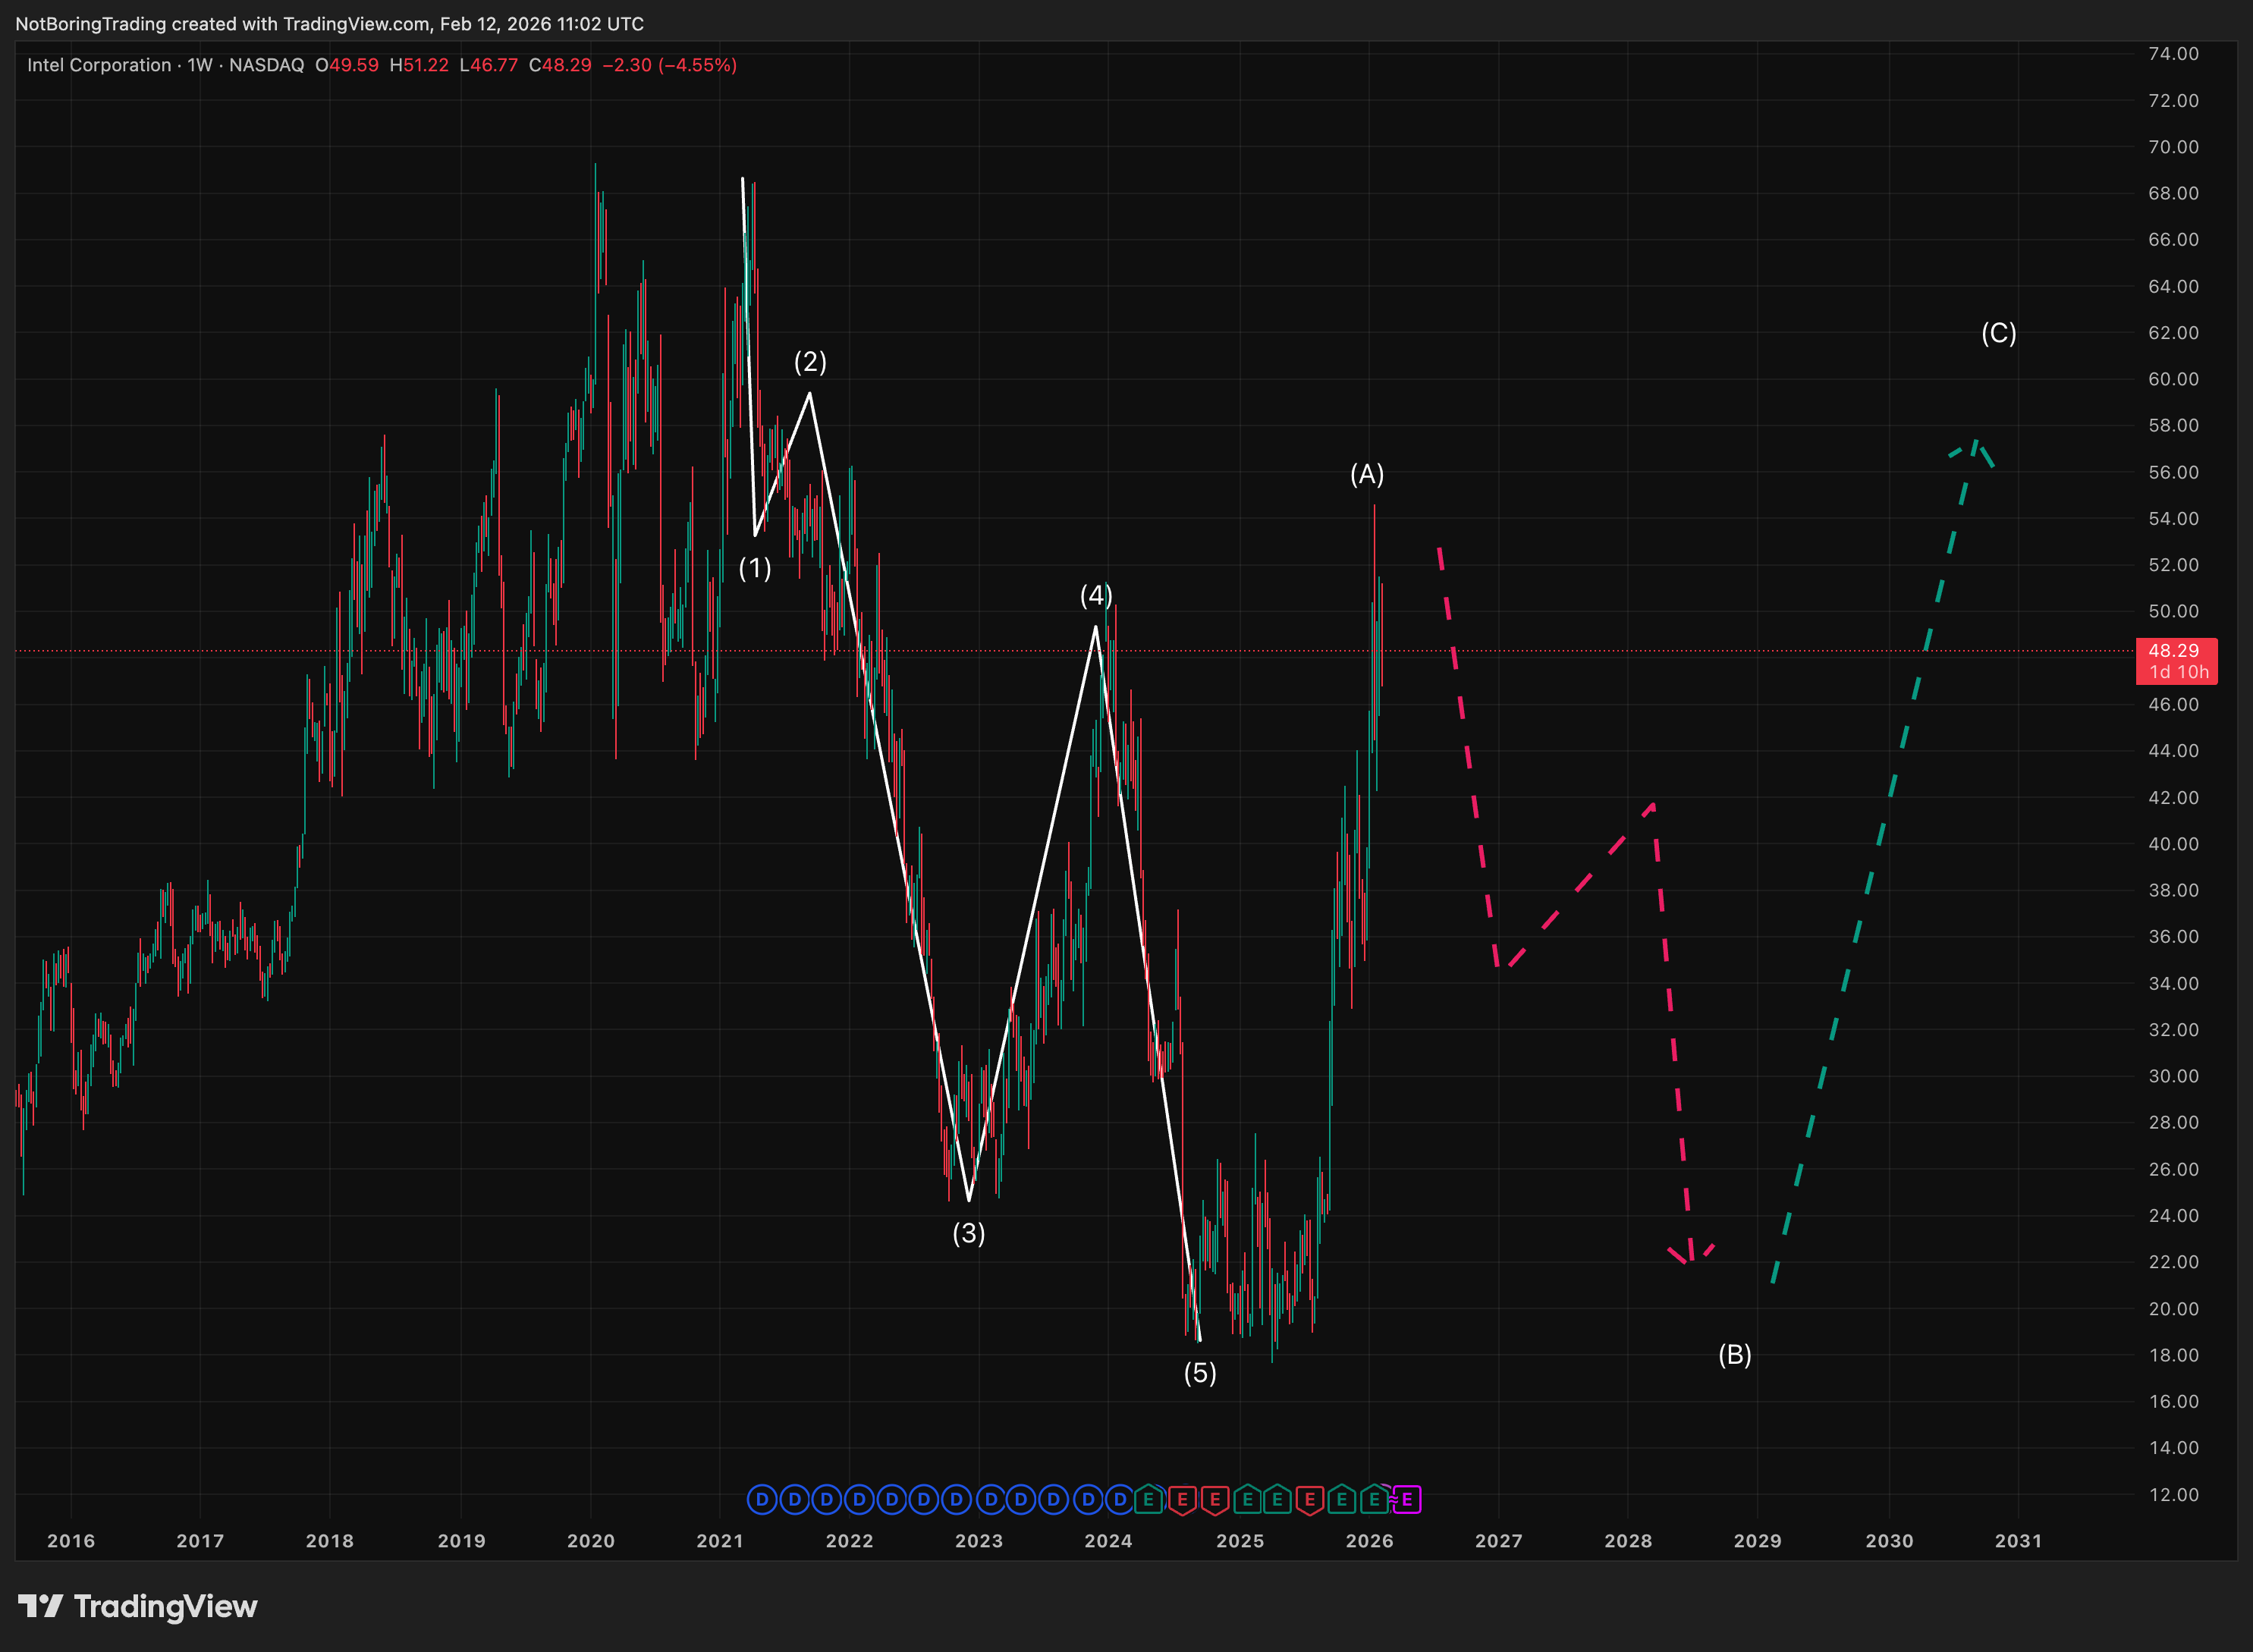Click the last green earnings E marker

pos(1375,1499)
